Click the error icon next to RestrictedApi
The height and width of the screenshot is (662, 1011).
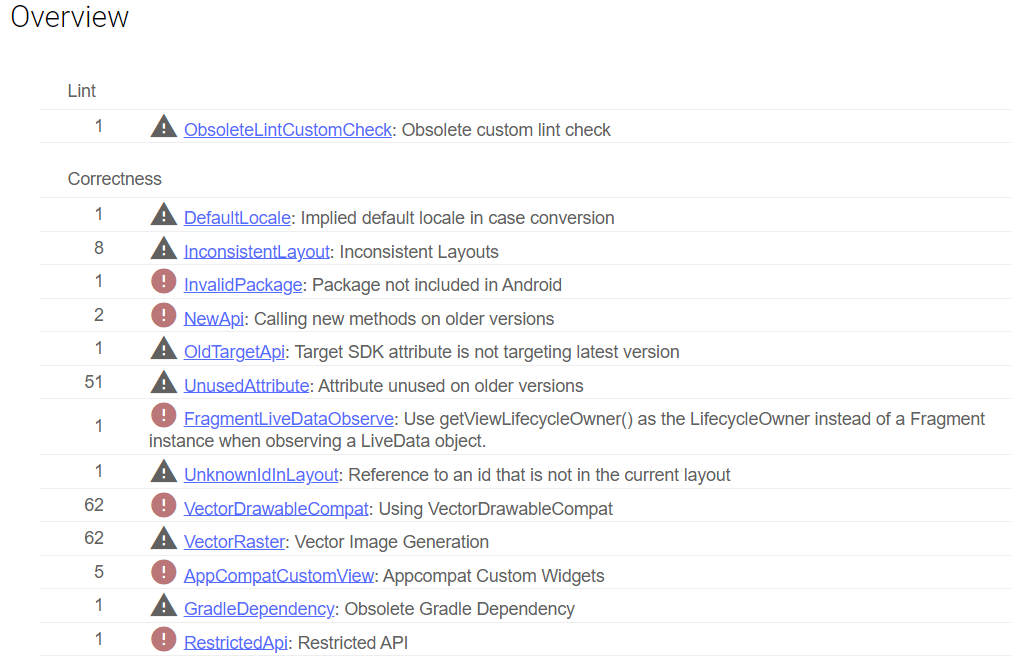click(x=163, y=640)
